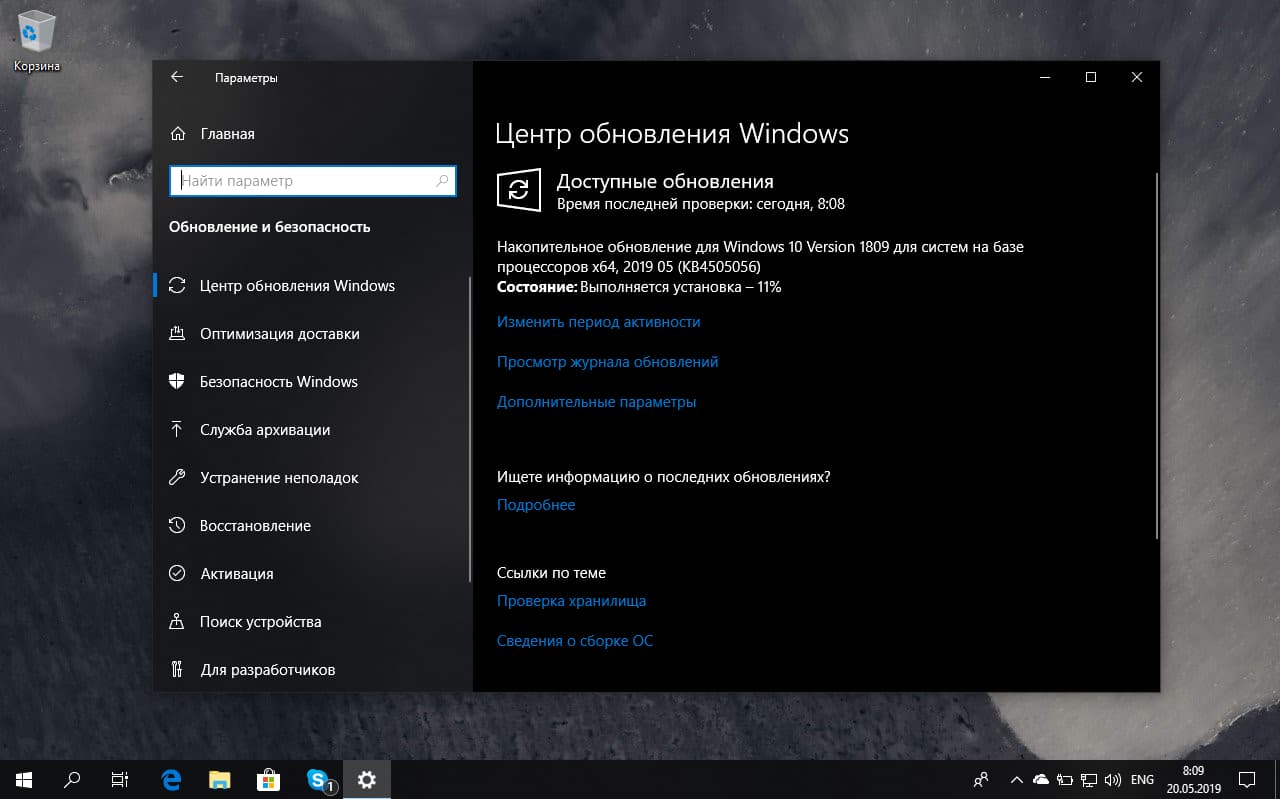Open Дополнительные параметры link
This screenshot has width=1280, height=799.
tap(597, 401)
